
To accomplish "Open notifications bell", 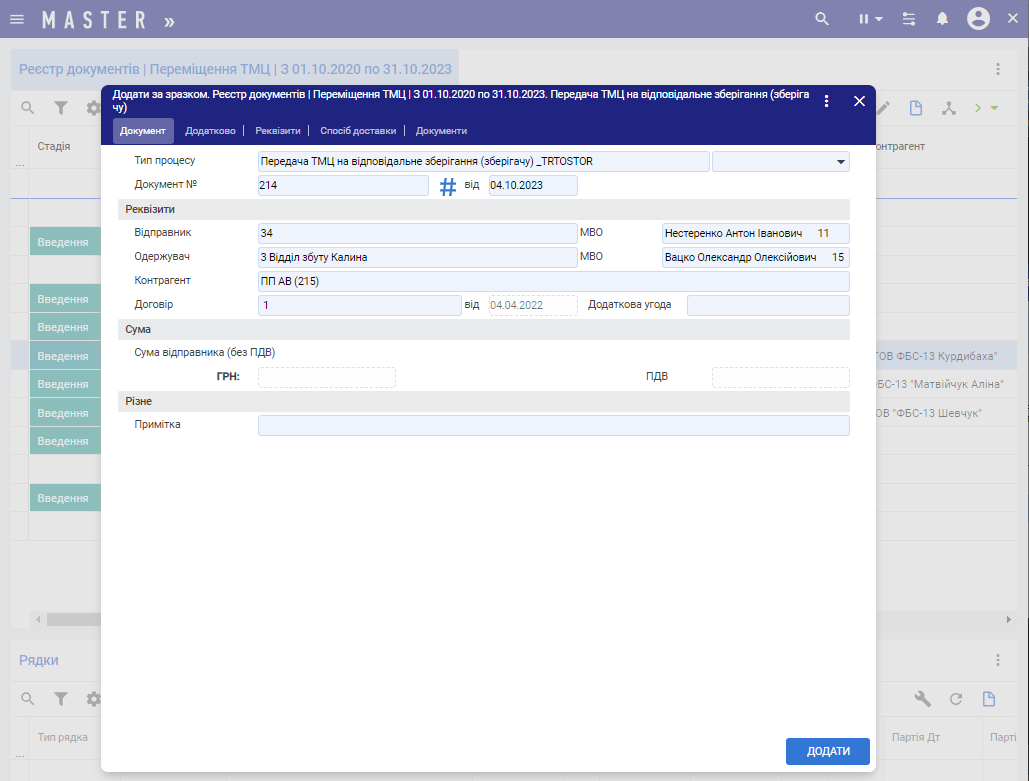I will (x=942, y=19).
